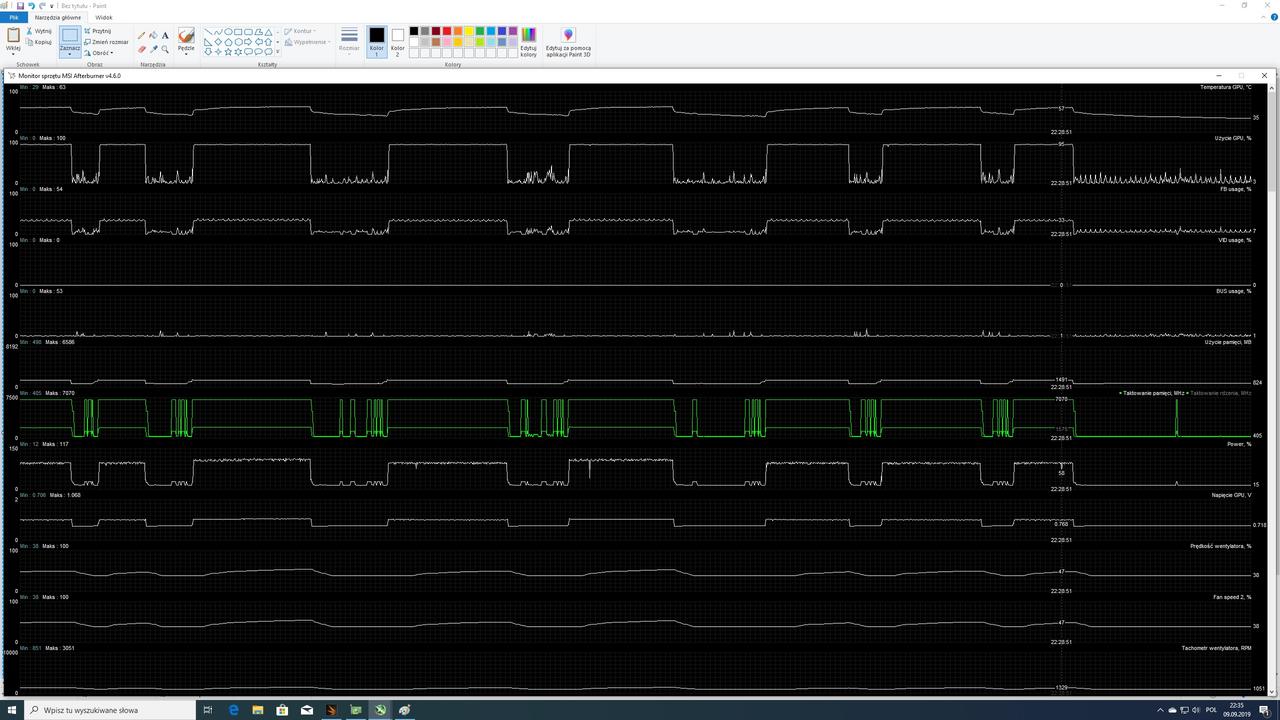1280x720 pixels.
Task: Open Edytuj kolory color editor
Action: click(528, 42)
